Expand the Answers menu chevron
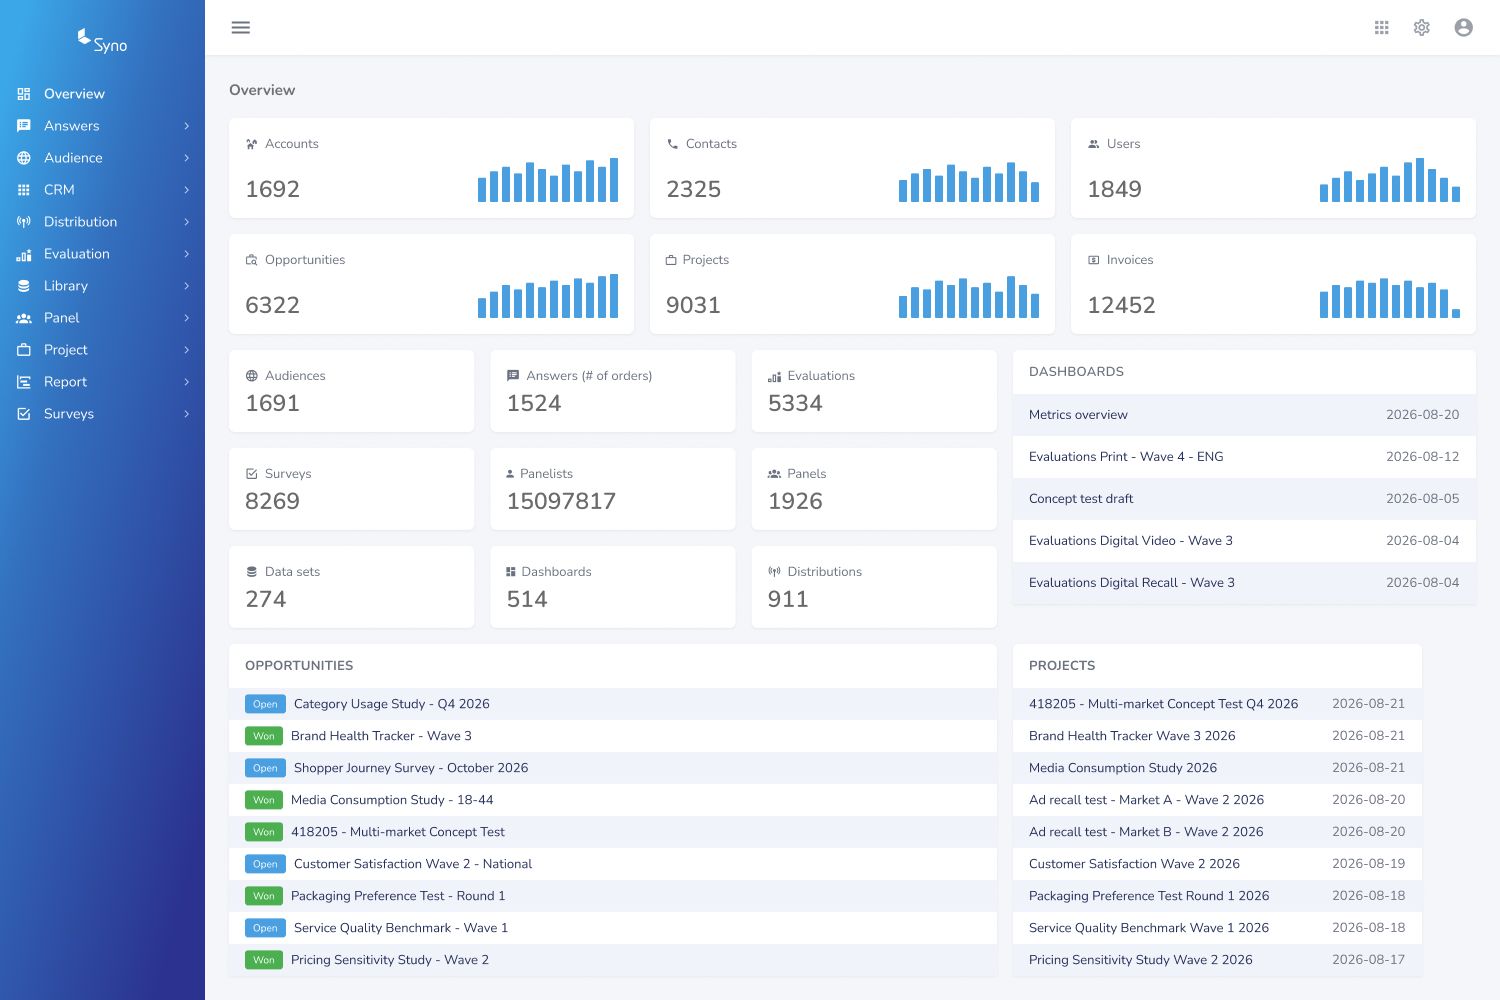 pos(186,126)
